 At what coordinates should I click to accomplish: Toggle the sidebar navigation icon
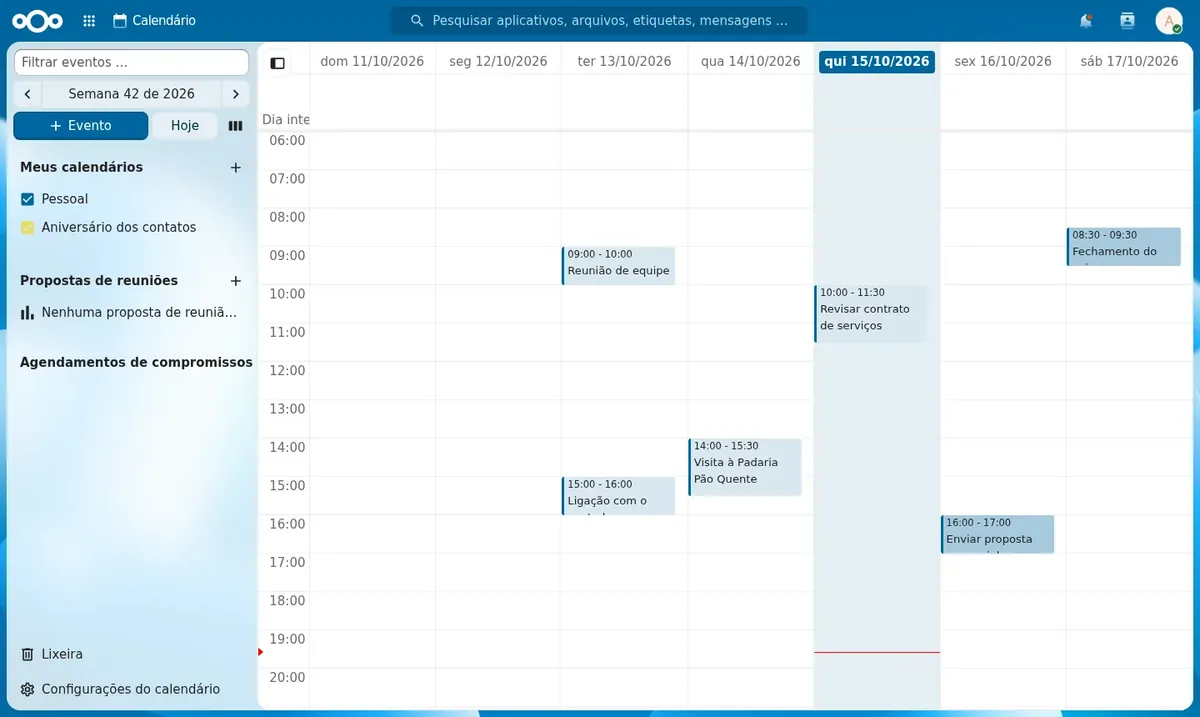click(x=278, y=62)
